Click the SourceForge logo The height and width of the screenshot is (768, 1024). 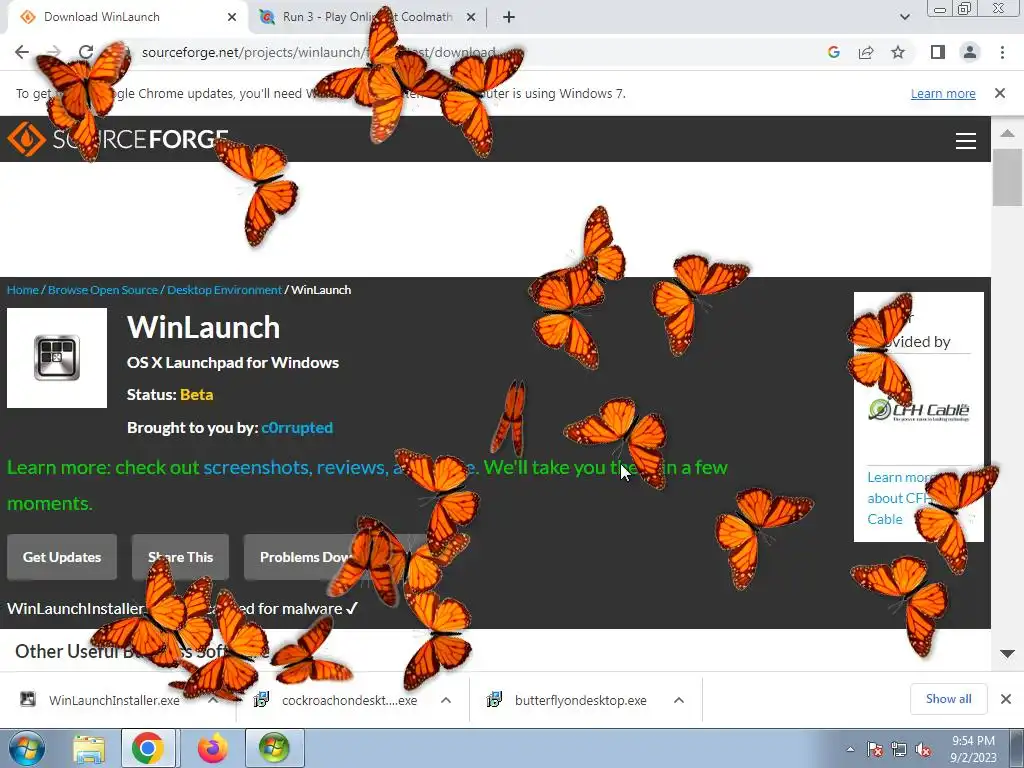118,139
